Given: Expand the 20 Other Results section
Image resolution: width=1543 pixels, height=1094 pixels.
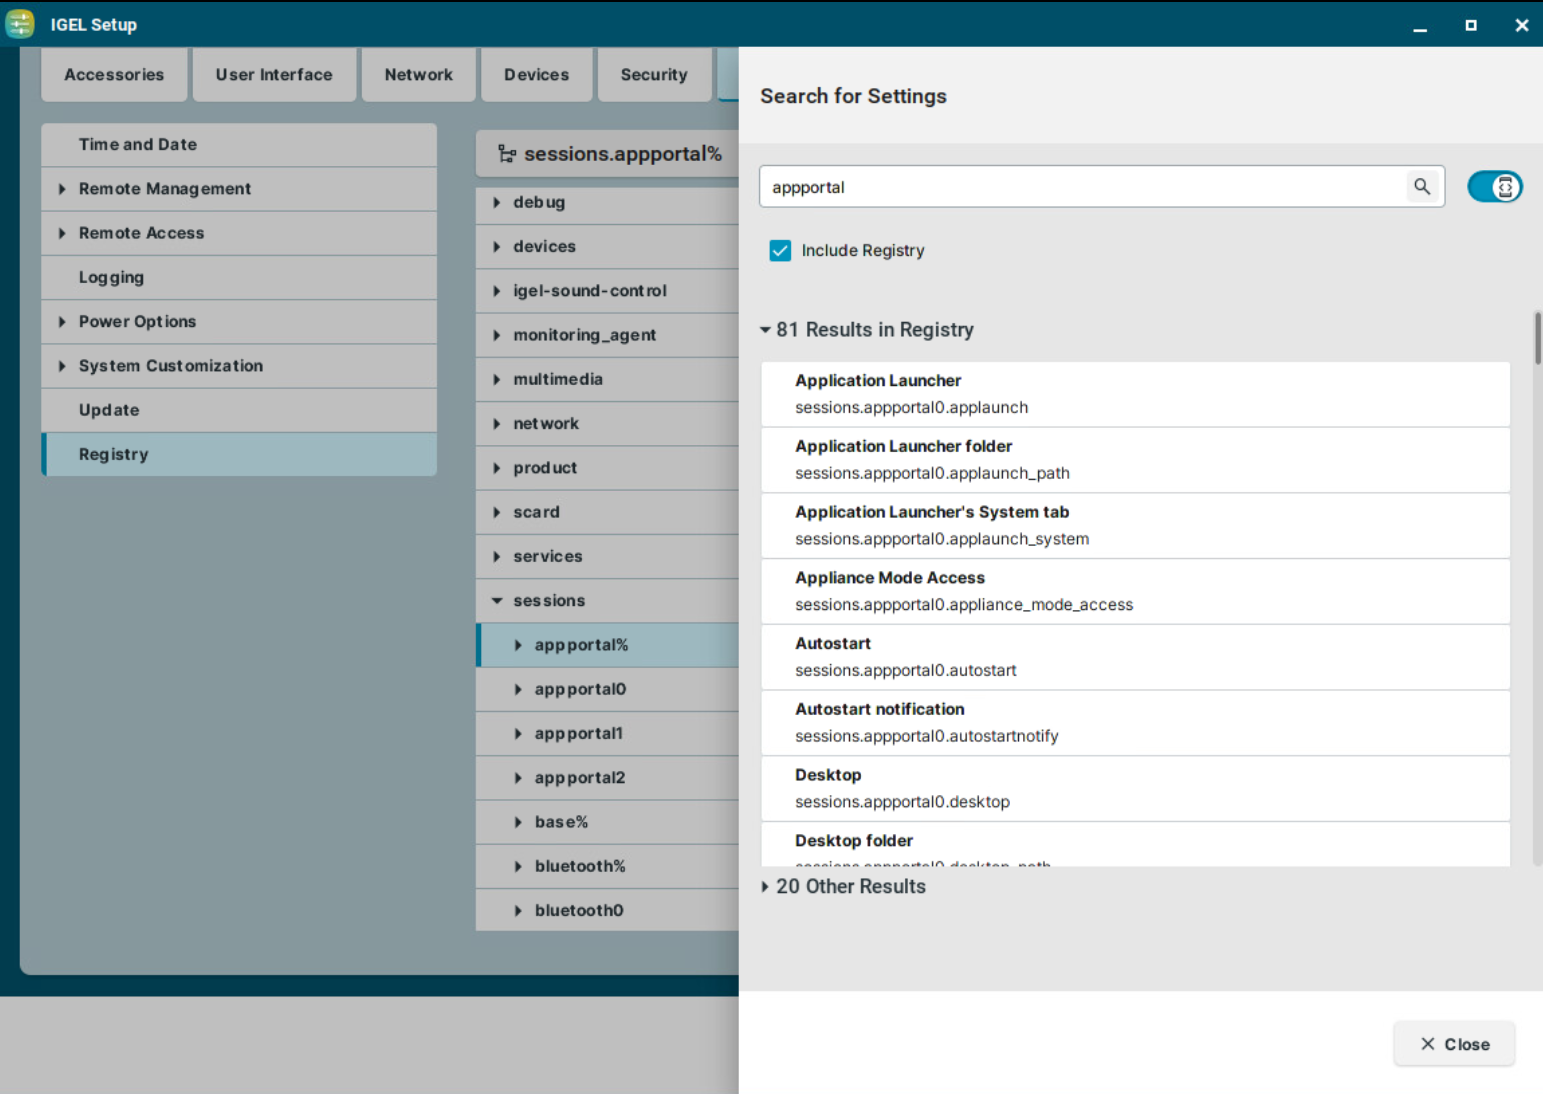Looking at the screenshot, I should tap(765, 887).
